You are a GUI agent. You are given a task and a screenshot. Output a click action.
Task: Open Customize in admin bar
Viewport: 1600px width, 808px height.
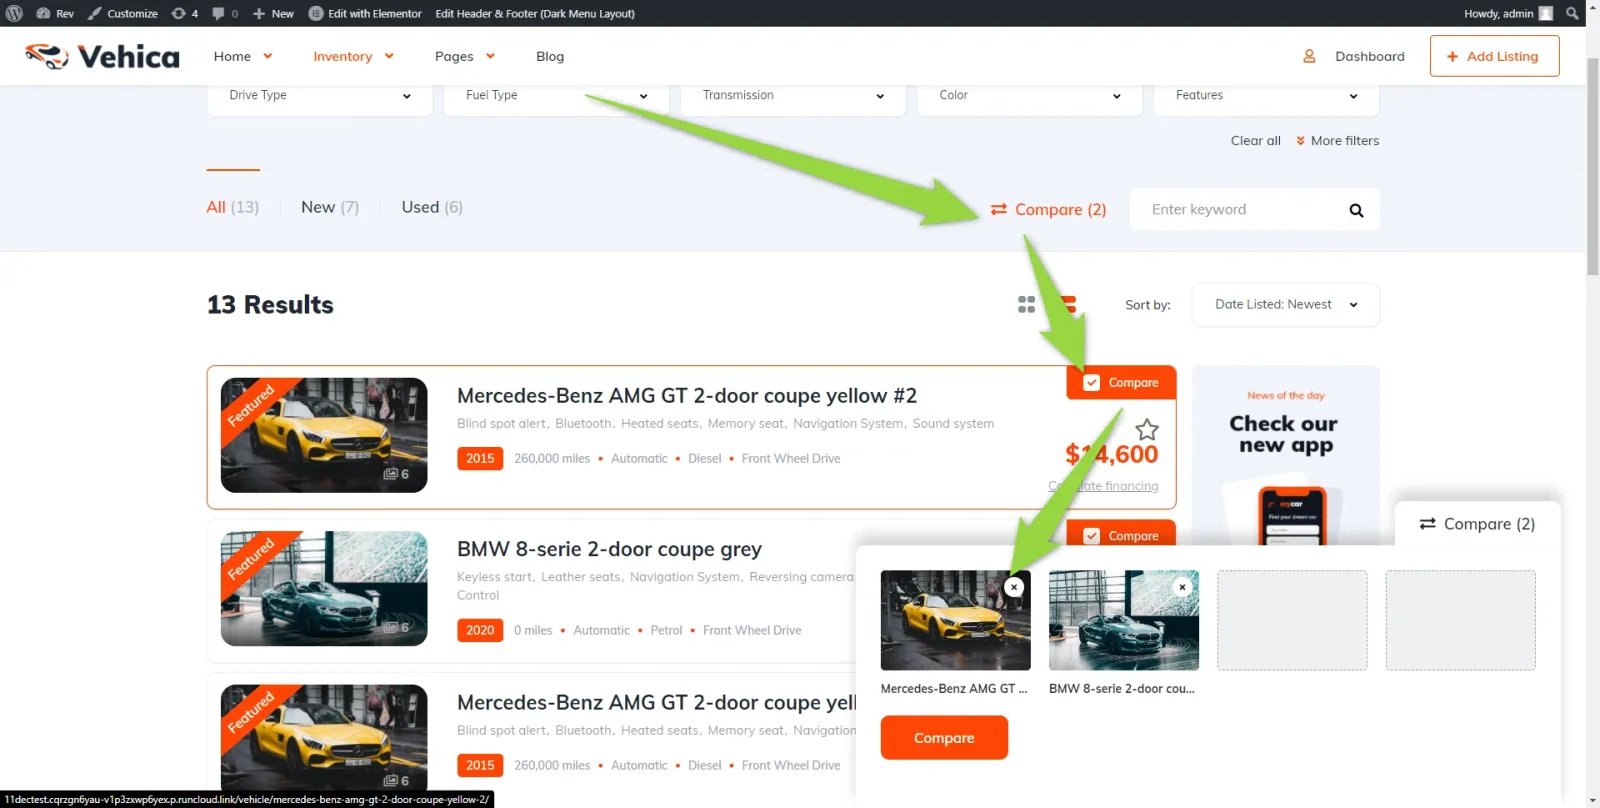[123, 13]
